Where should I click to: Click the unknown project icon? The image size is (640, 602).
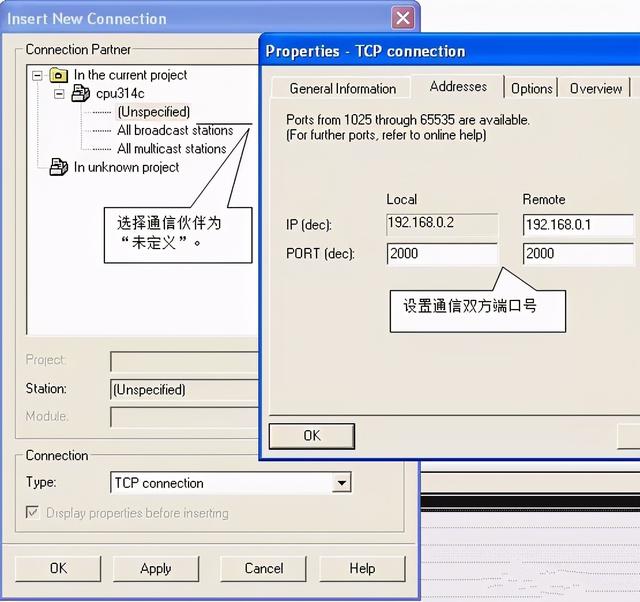(x=59, y=167)
